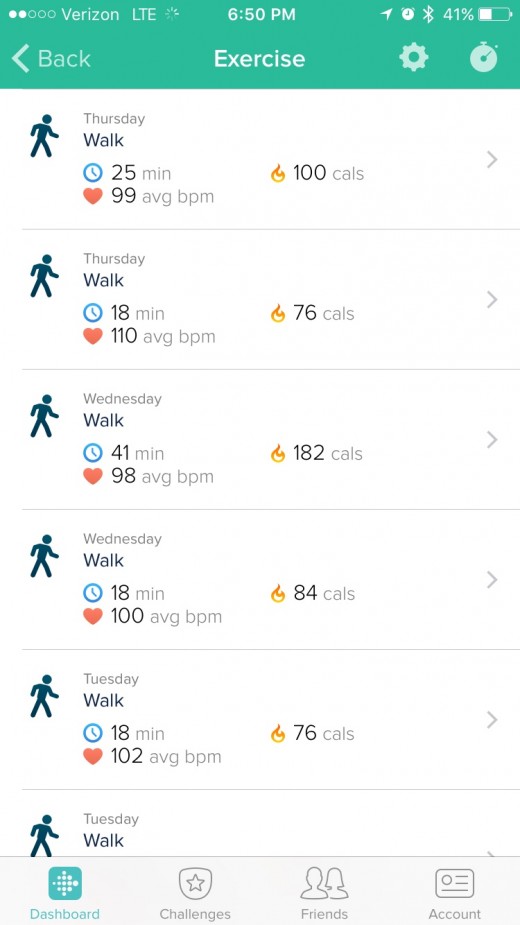This screenshot has width=520, height=925.
Task: Tap walking figure icon for Tuesday 76 cals walk
Action: pyautogui.click(x=44, y=696)
